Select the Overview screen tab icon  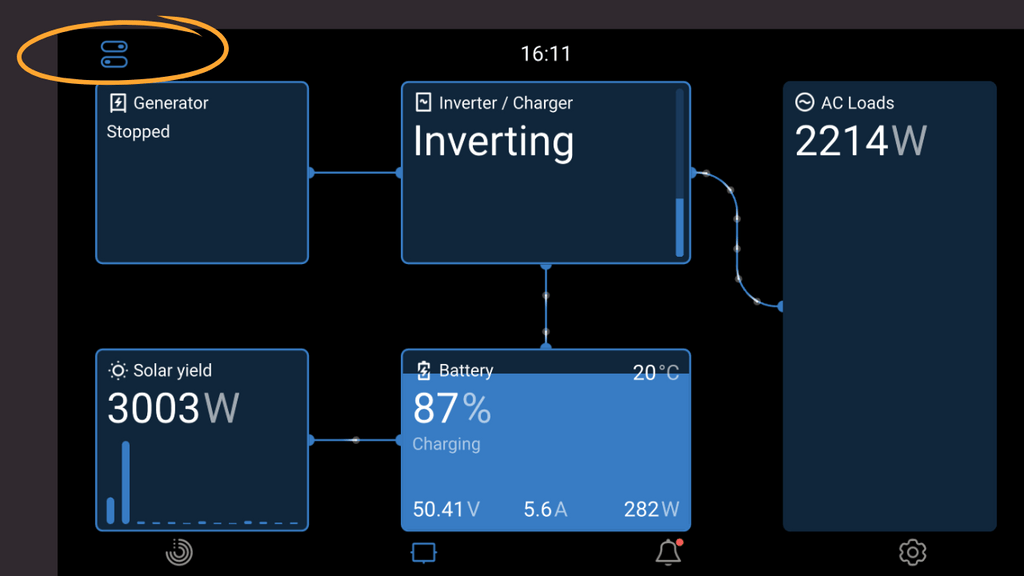(424, 553)
